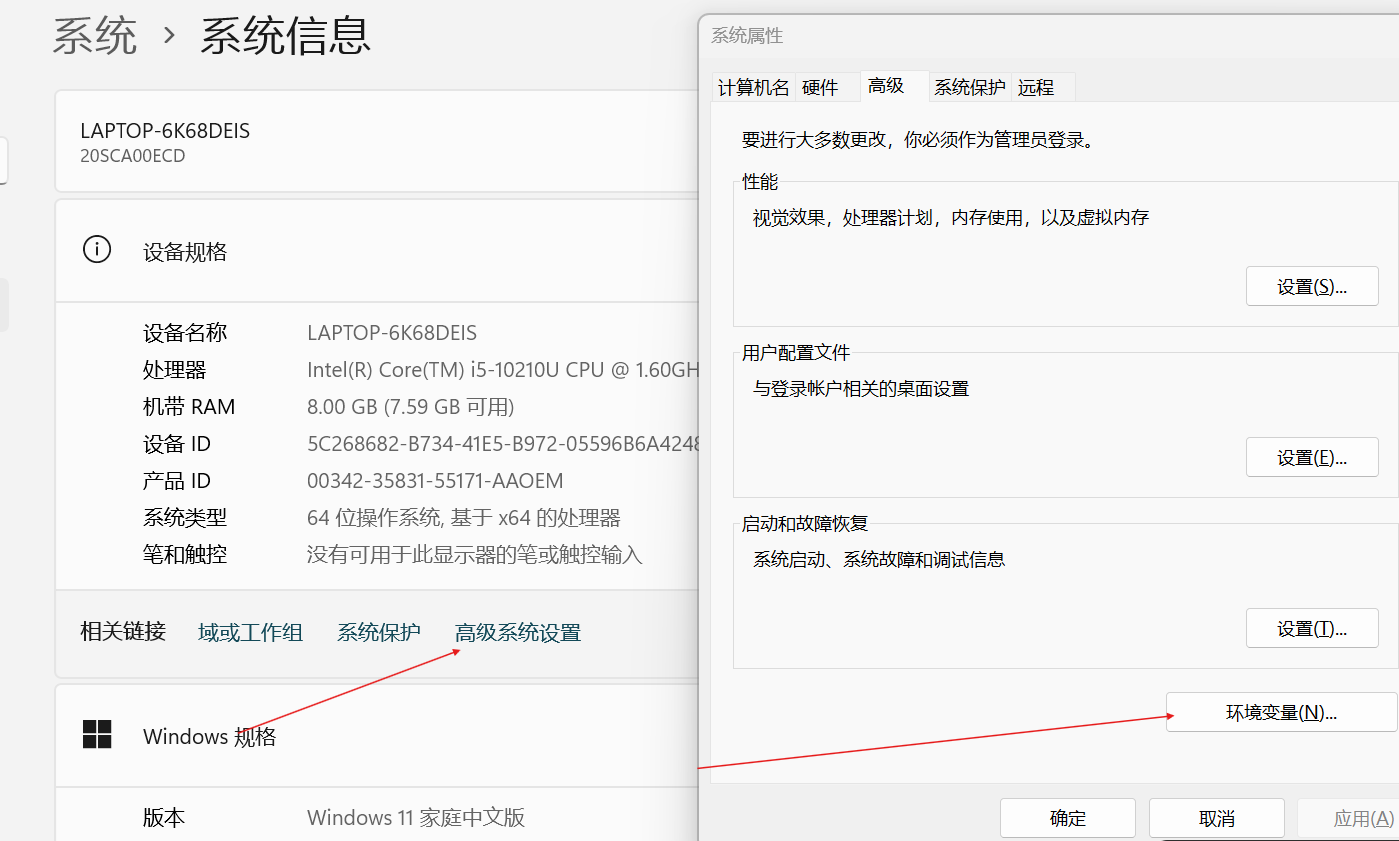Open user profiles 设置(E)... button

tap(1311, 458)
